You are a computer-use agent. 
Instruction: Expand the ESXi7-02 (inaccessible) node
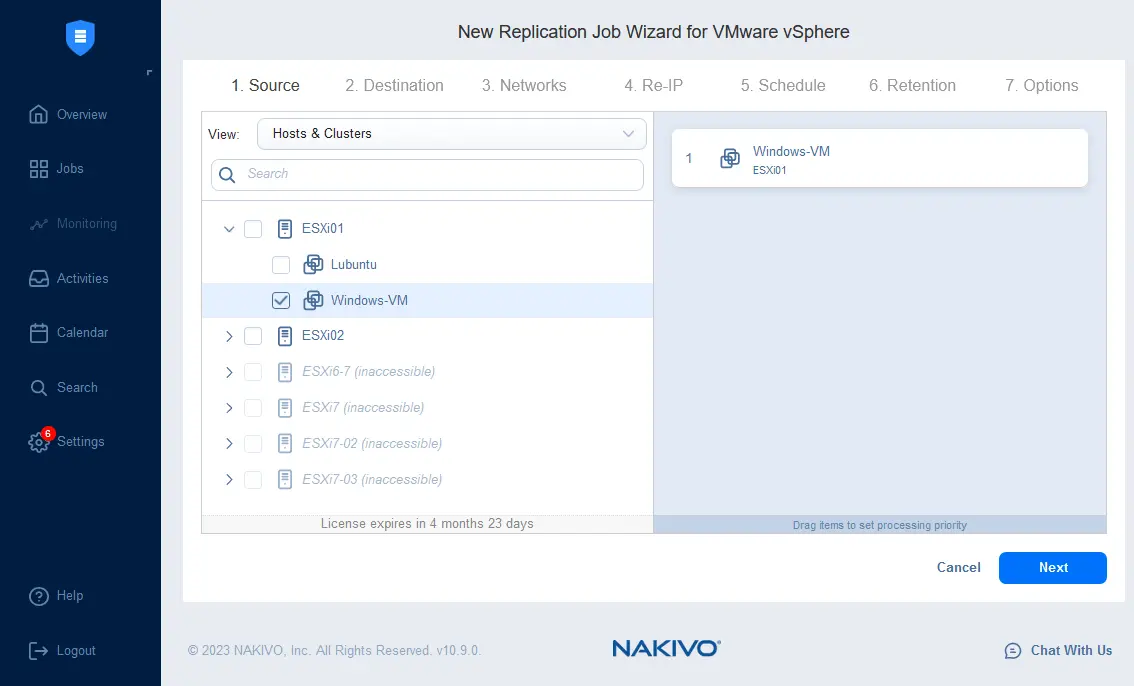pos(229,444)
